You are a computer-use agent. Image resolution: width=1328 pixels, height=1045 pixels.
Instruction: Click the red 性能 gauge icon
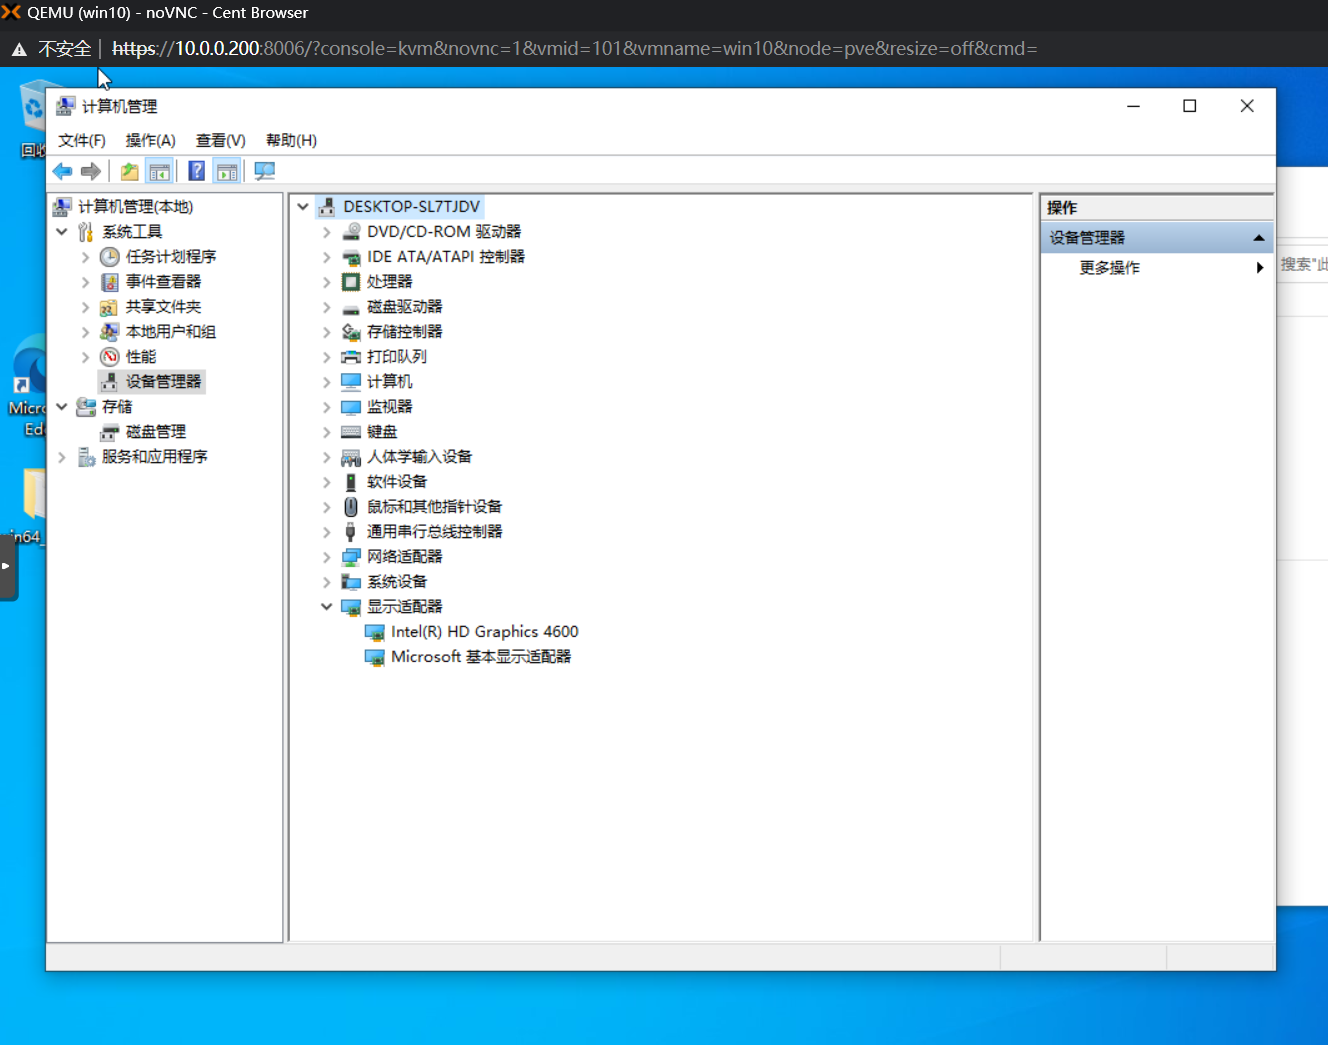point(110,357)
